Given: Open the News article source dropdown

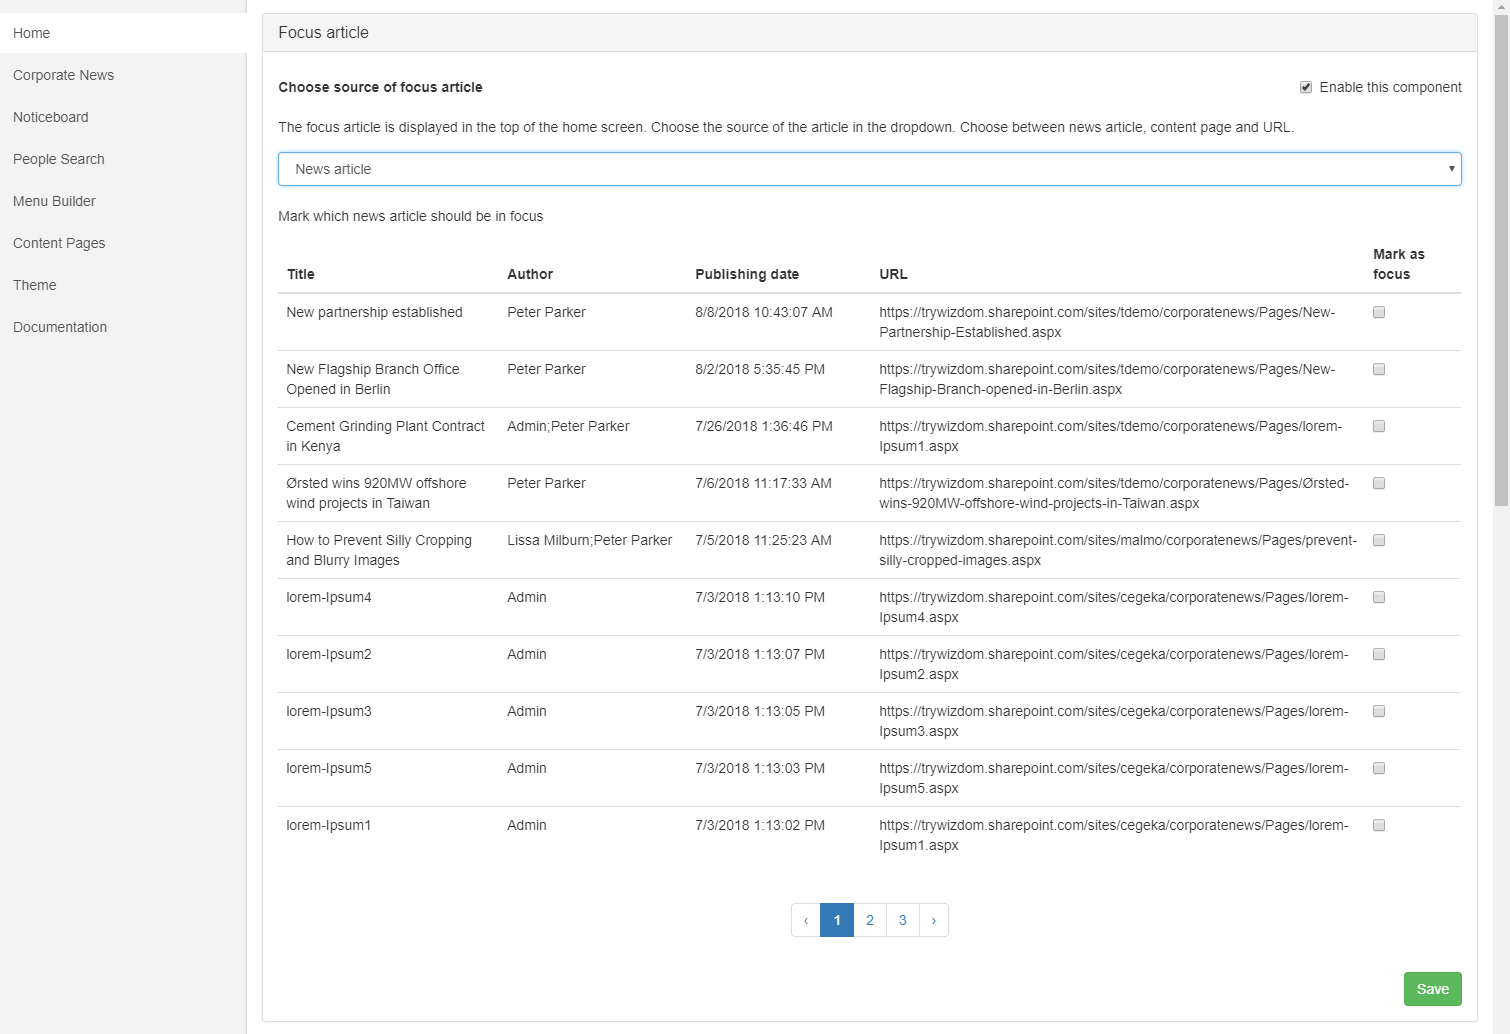Looking at the screenshot, I should click(869, 169).
